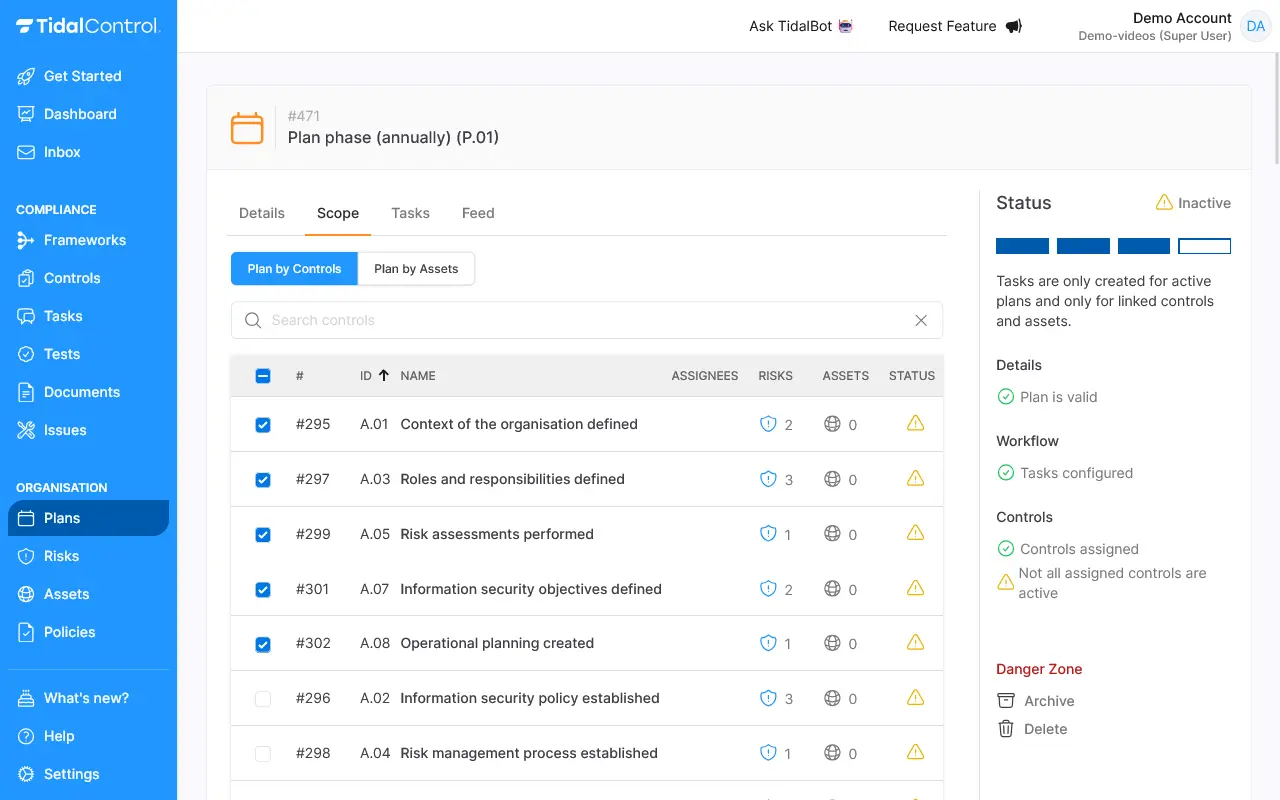
Task: Open the DA account avatar
Action: 1255,26
